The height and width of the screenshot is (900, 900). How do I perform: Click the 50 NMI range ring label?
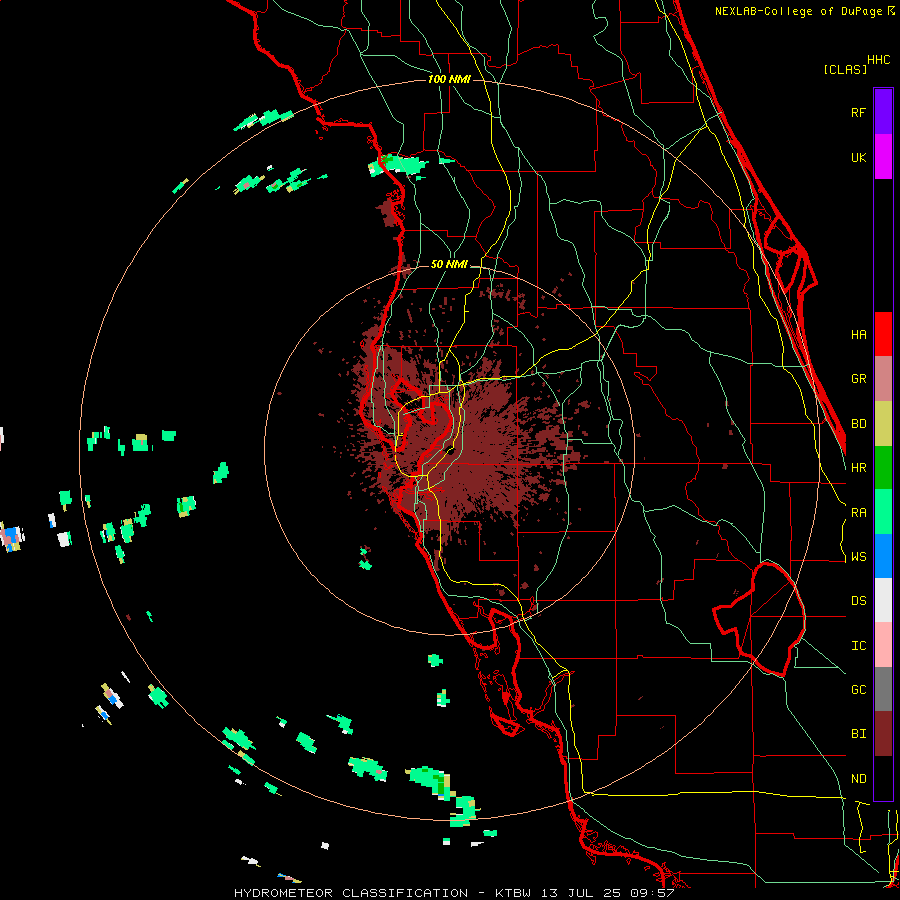coord(449,265)
